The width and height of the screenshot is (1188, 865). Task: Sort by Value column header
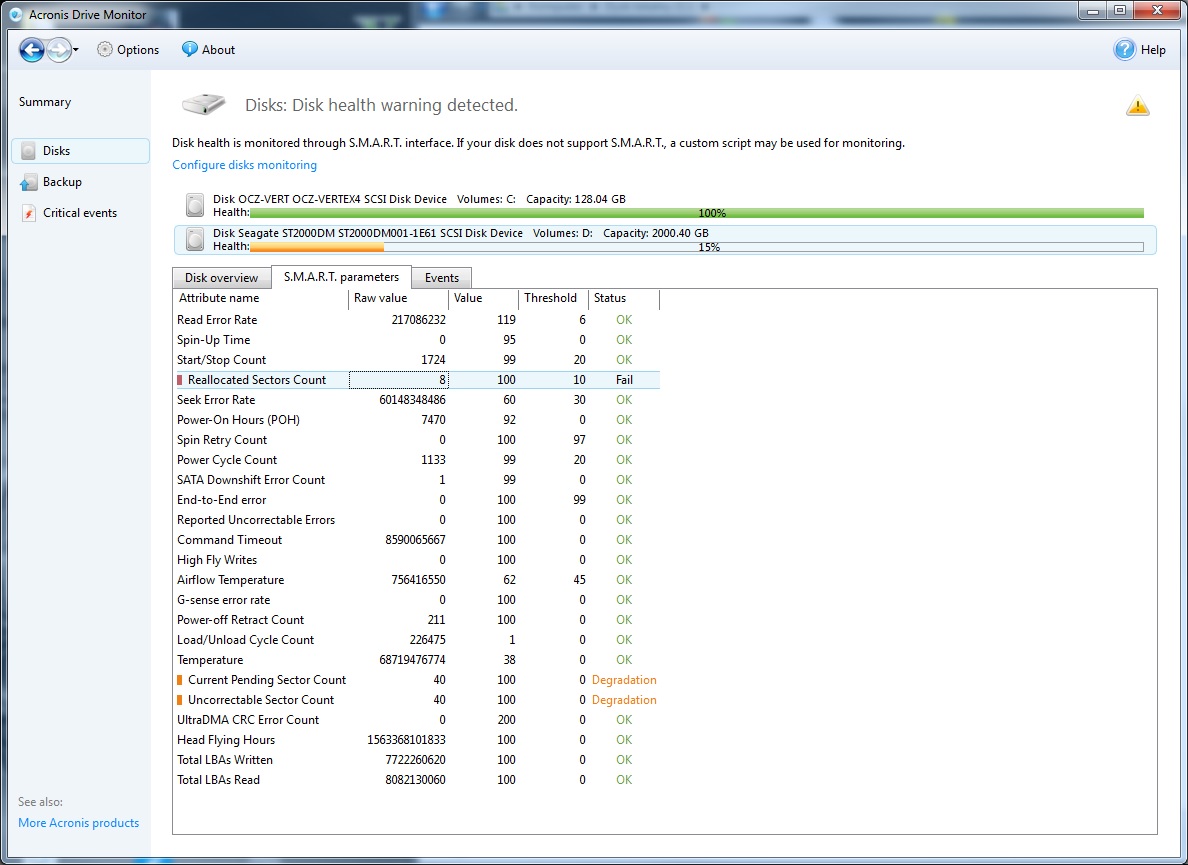click(x=483, y=298)
